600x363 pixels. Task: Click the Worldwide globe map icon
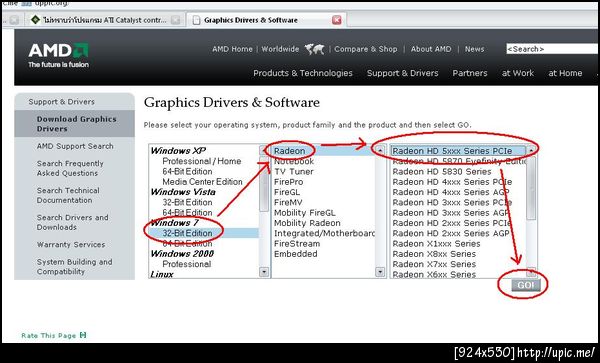pyautogui.click(x=315, y=49)
